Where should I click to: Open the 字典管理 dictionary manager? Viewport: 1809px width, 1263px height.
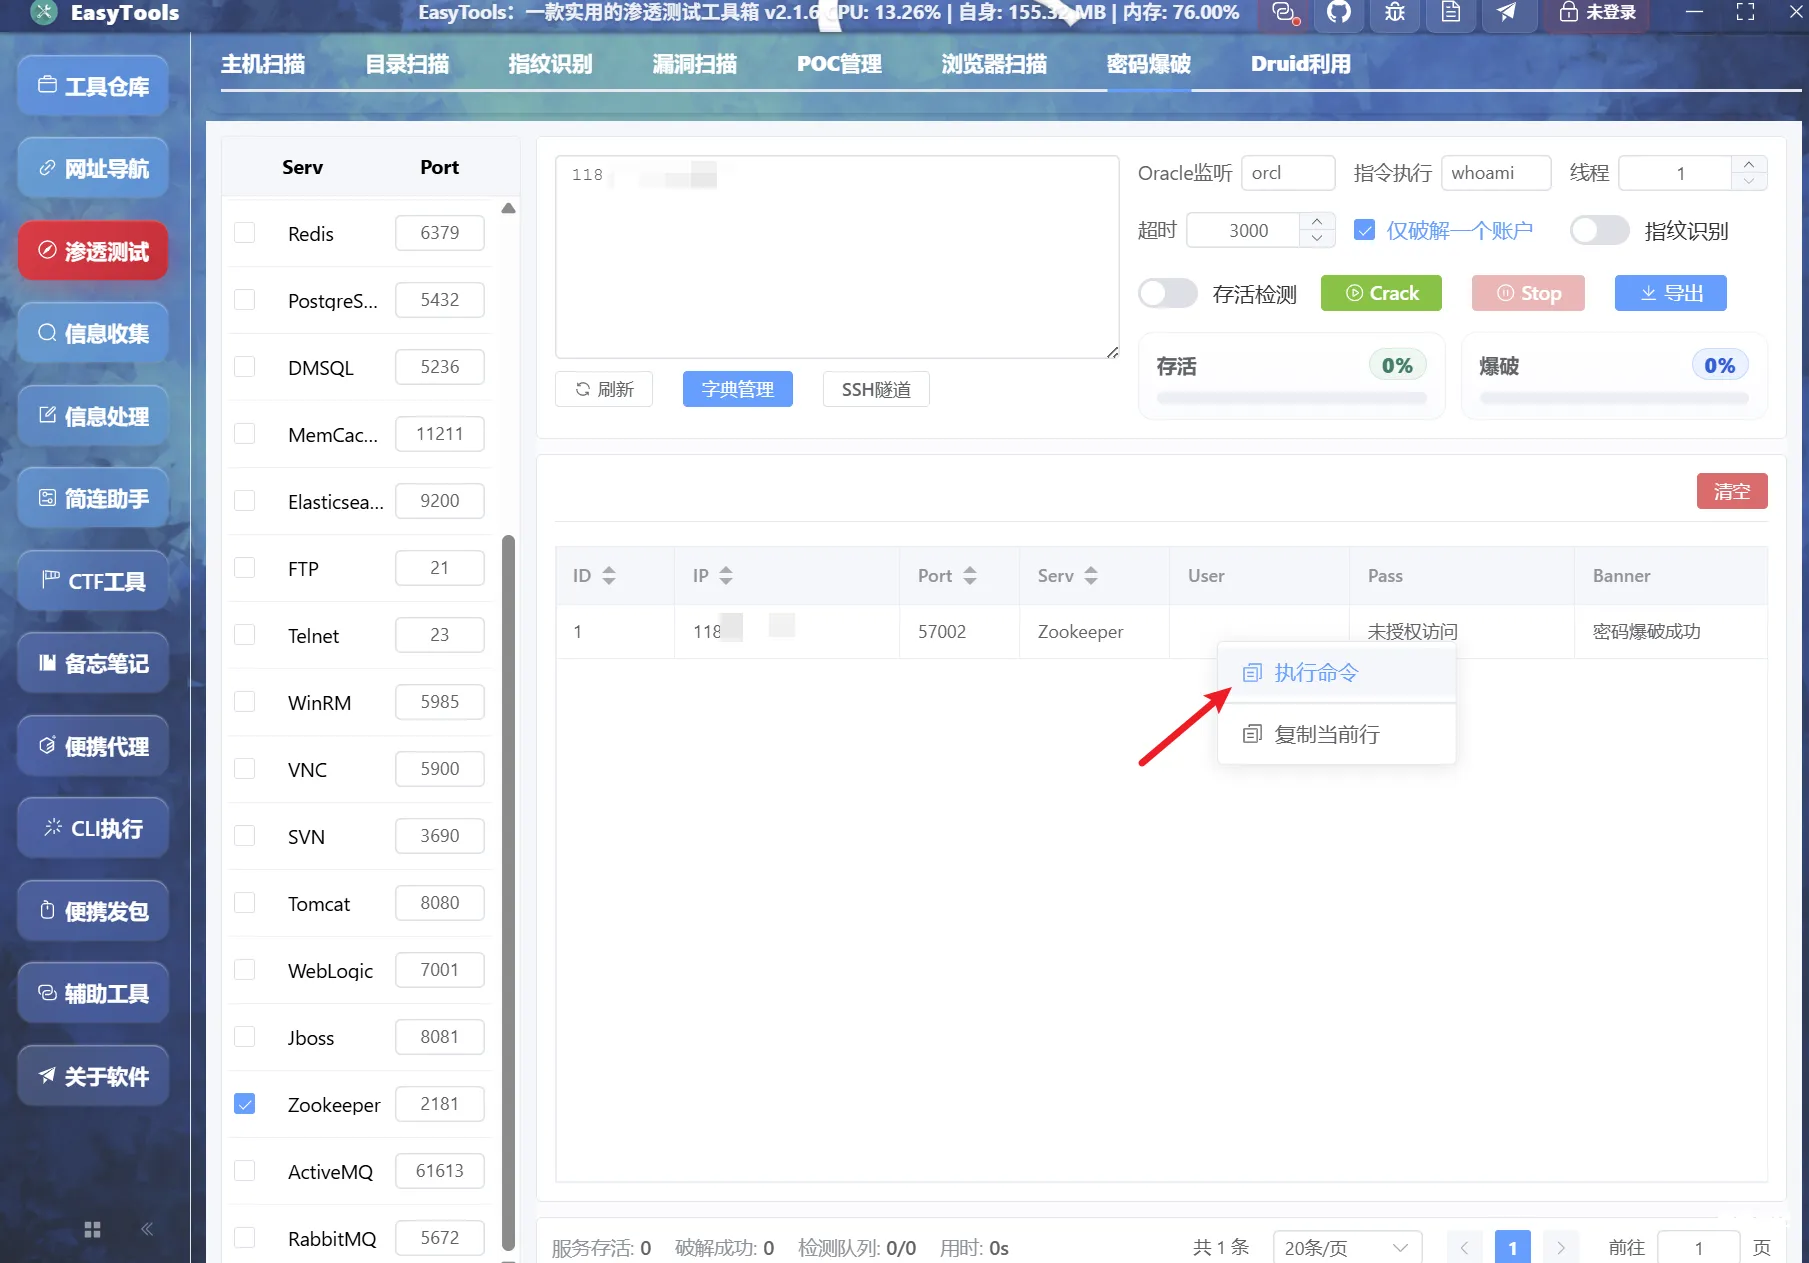(x=737, y=389)
